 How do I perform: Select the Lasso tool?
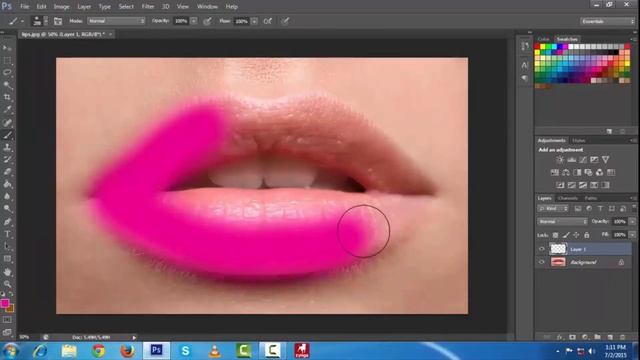click(x=7, y=73)
